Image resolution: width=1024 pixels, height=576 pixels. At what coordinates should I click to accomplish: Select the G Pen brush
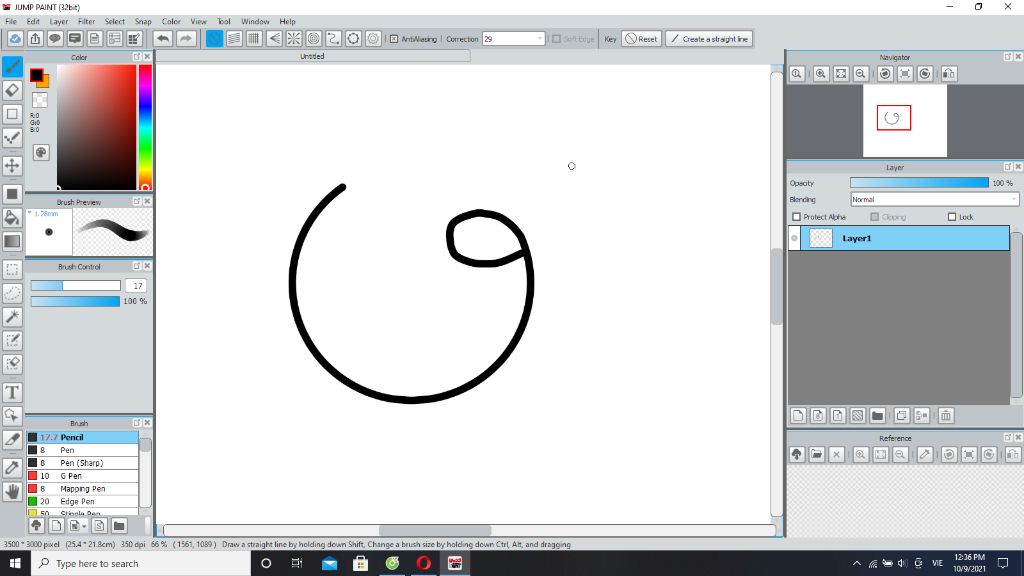click(x=82, y=475)
